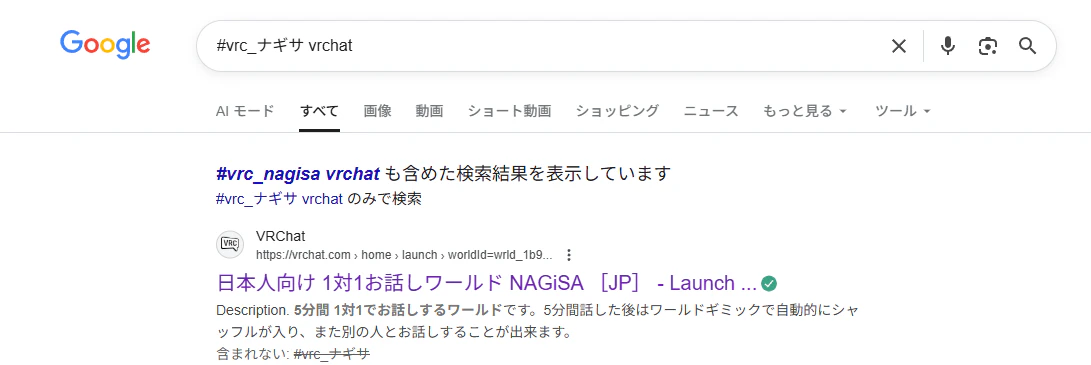Open the 動画 tab
The image size is (1091, 365).
pyautogui.click(x=429, y=111)
